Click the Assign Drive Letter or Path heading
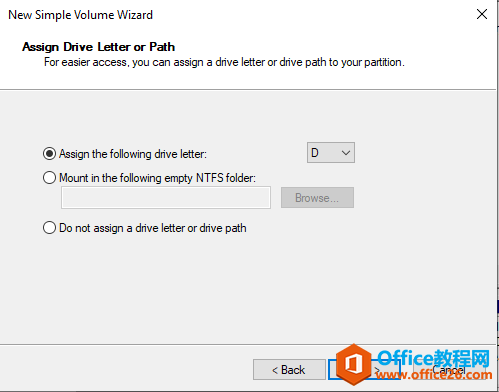Screen dimensions: 499x392 coord(98,47)
